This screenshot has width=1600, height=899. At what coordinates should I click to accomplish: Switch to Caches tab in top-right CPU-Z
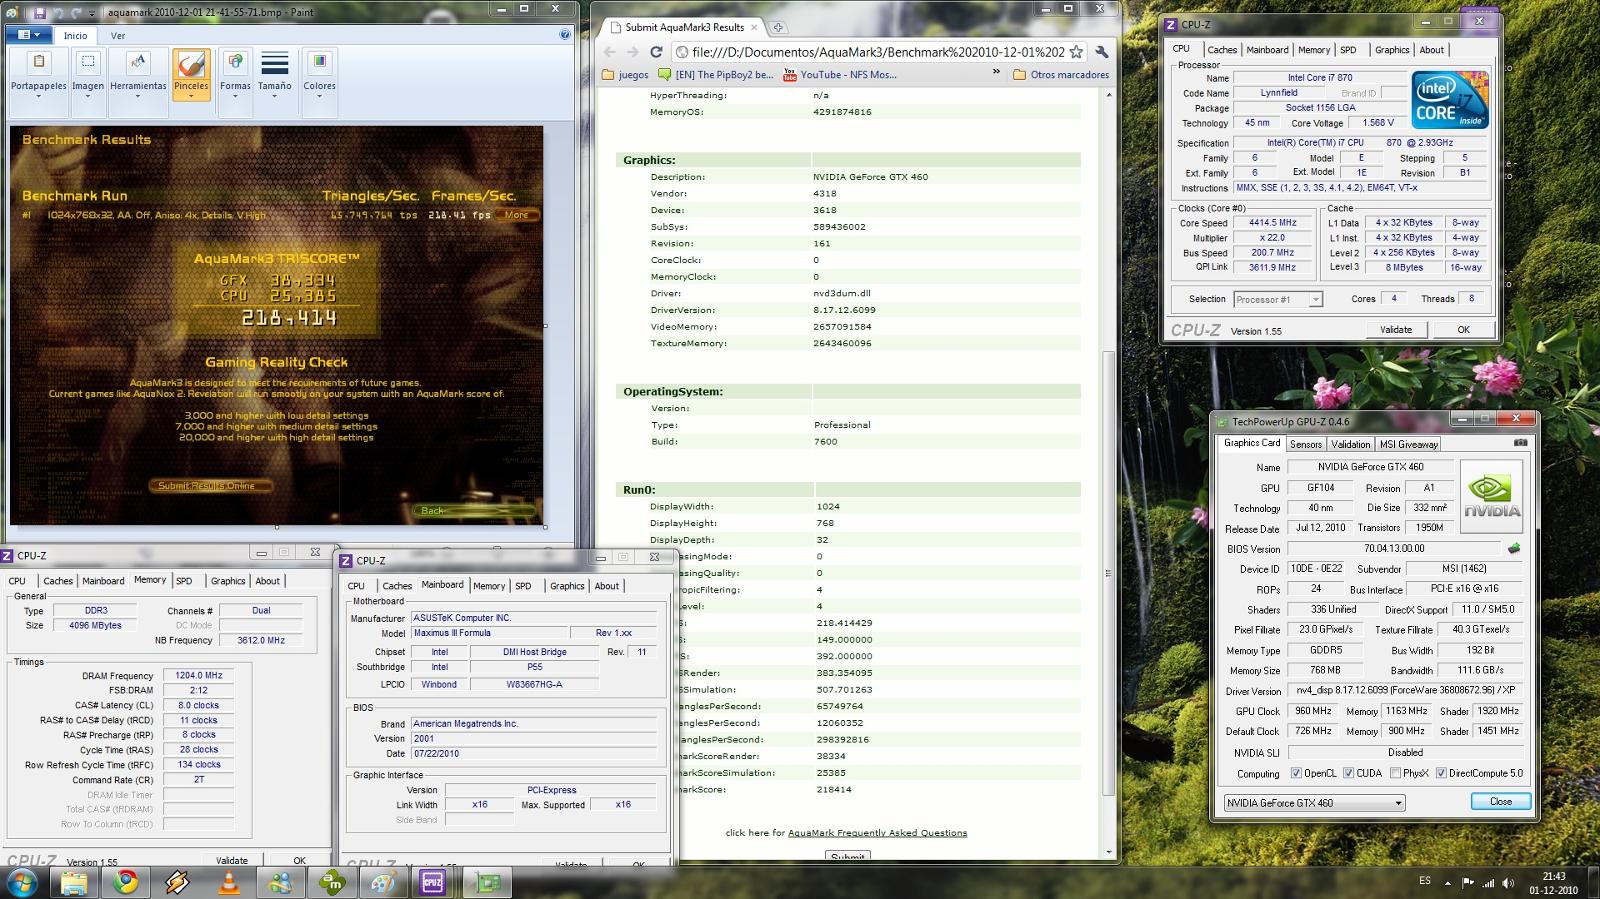tap(1221, 50)
